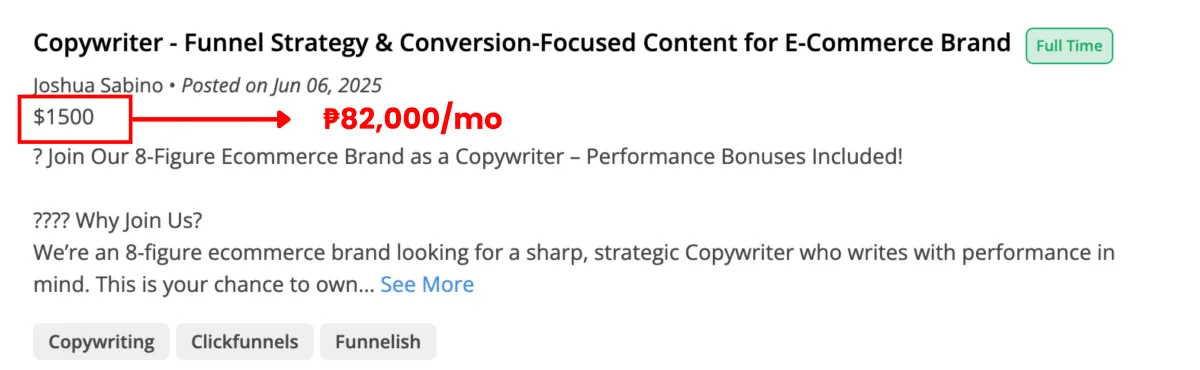Screen dimensions: 1200x370
Task: Select the Clickfunnels skill tag
Action: coord(245,341)
